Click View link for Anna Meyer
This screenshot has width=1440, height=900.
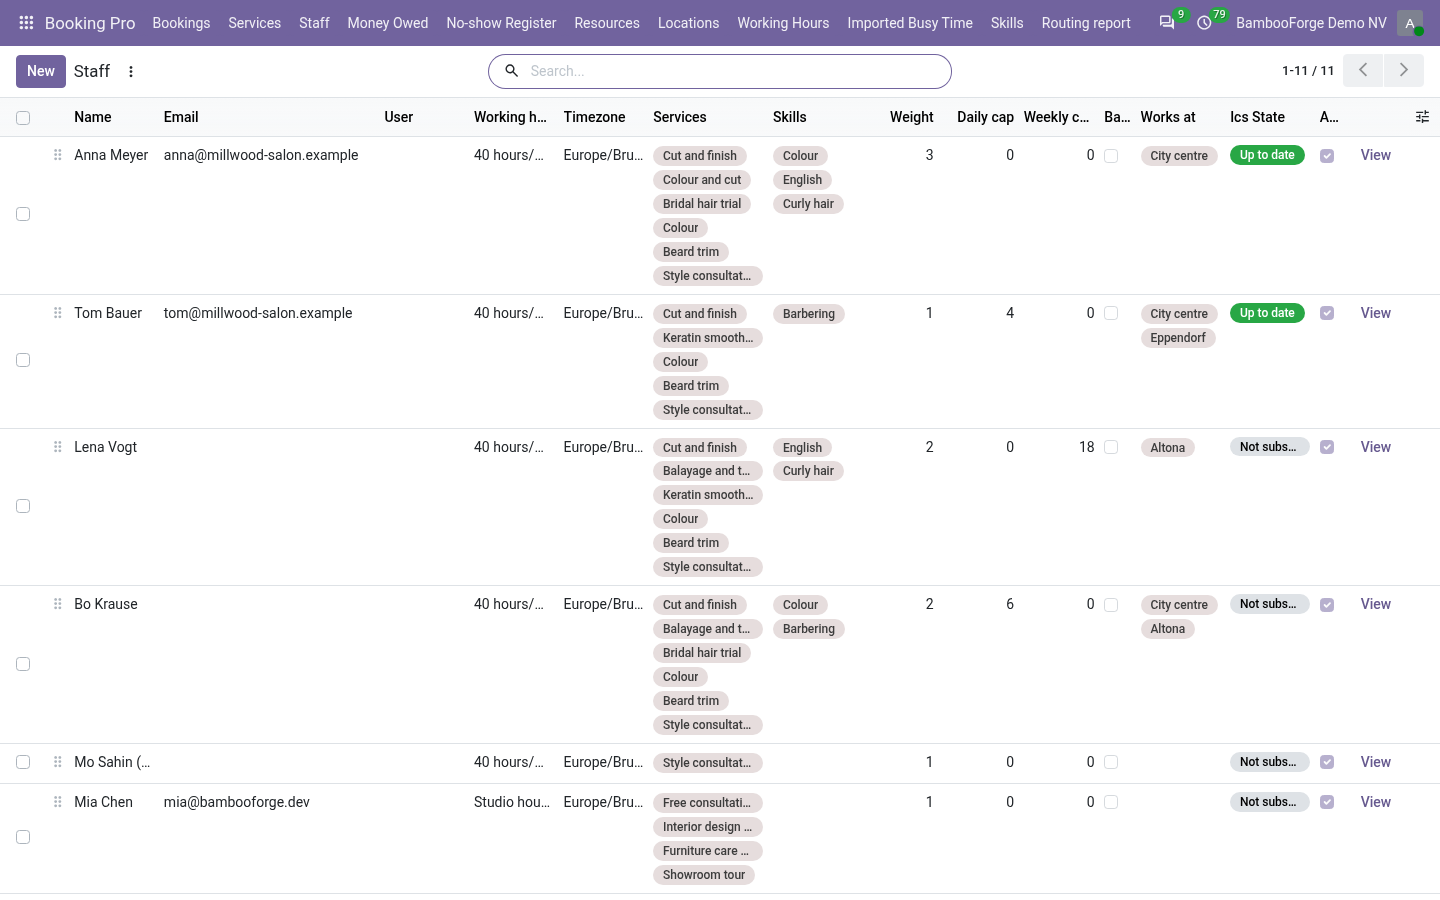(1376, 155)
